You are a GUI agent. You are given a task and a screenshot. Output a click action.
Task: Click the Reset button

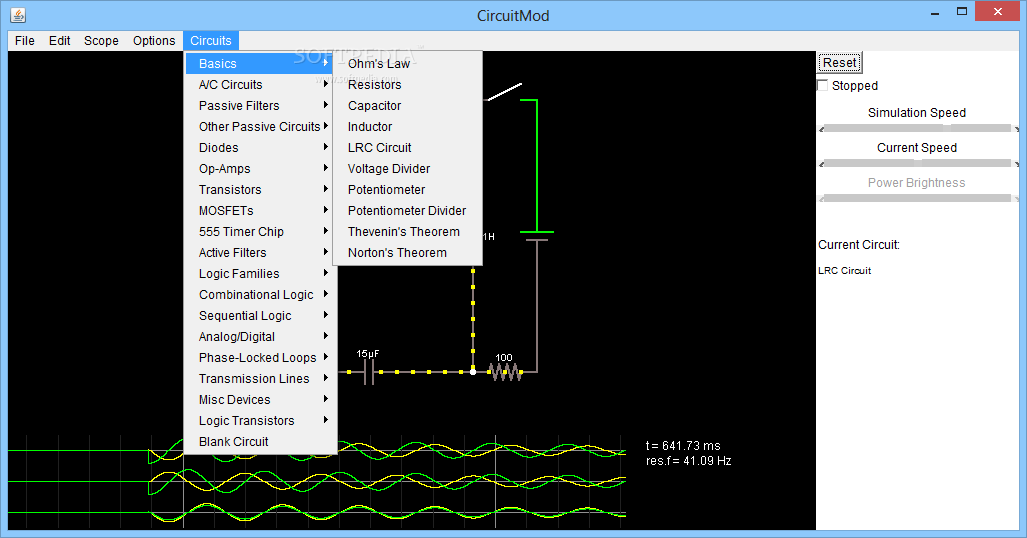pos(840,63)
